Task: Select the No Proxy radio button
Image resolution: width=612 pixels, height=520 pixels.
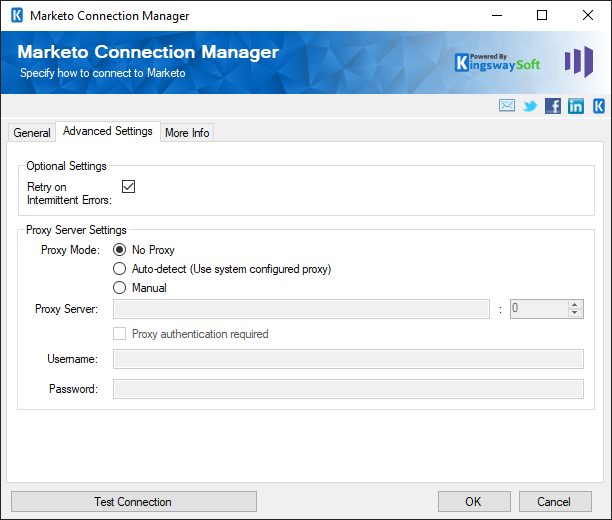Action: (x=119, y=250)
